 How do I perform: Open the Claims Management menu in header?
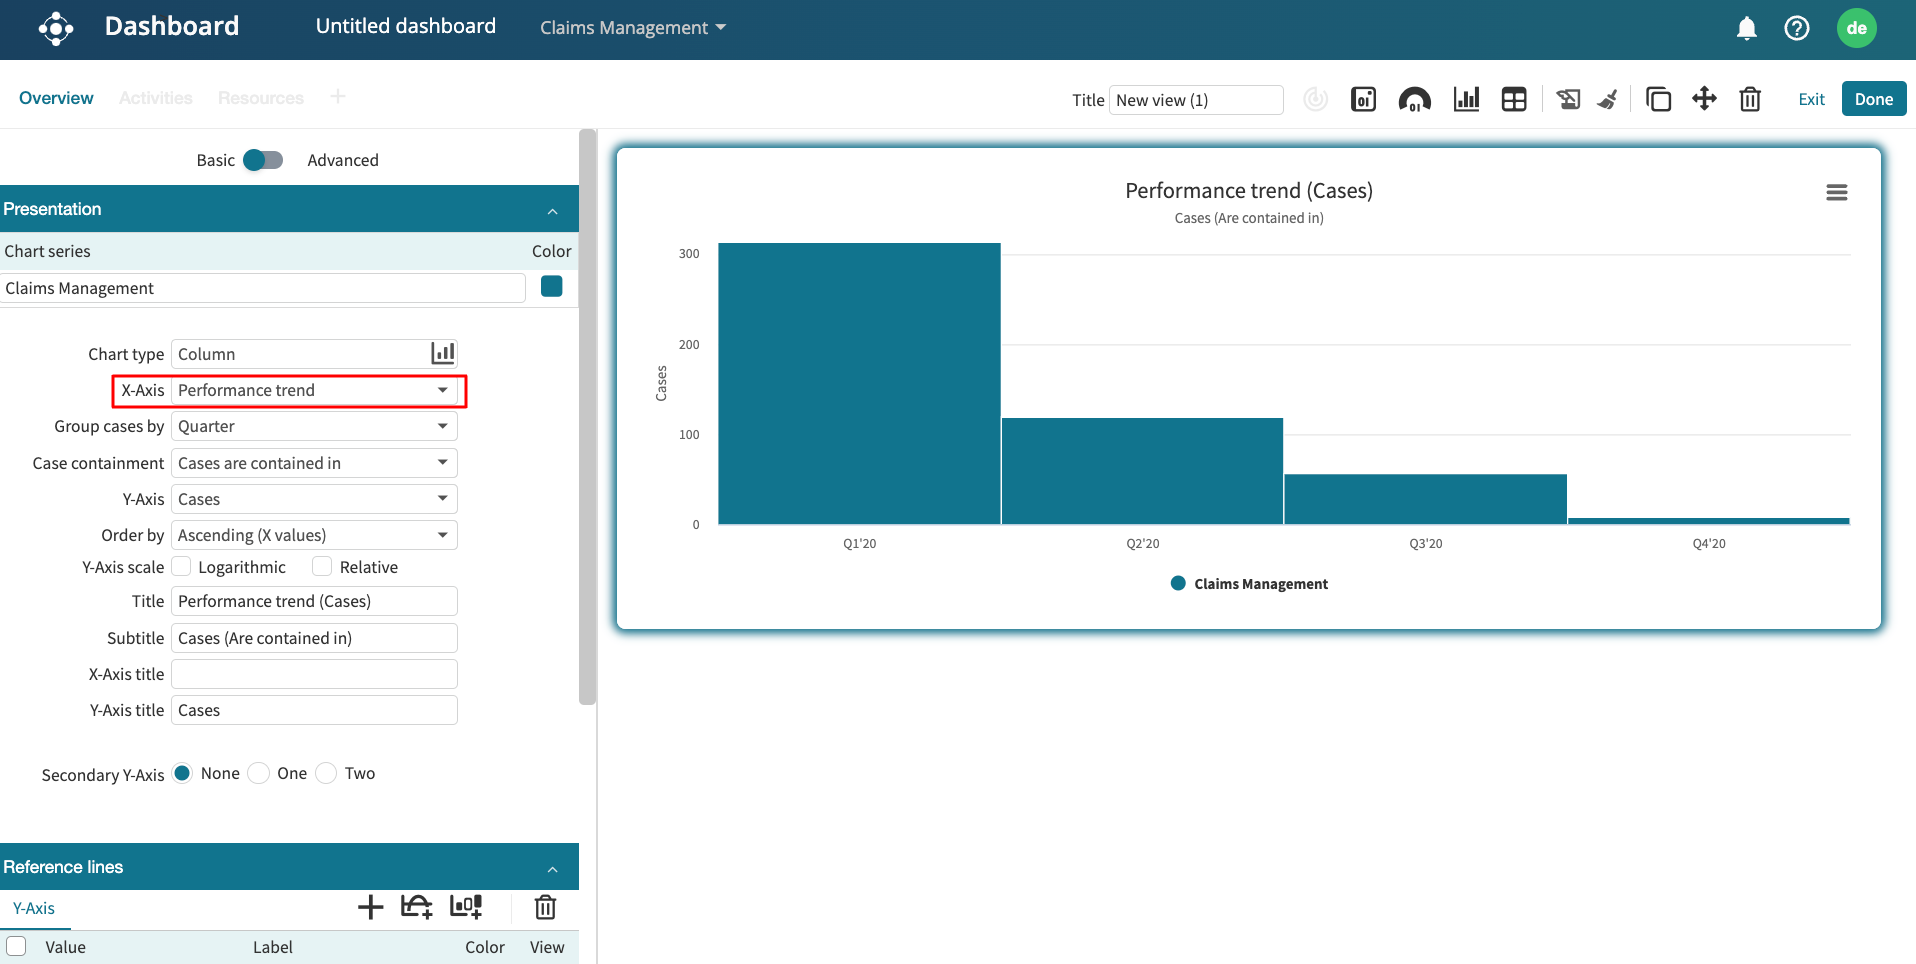632,28
